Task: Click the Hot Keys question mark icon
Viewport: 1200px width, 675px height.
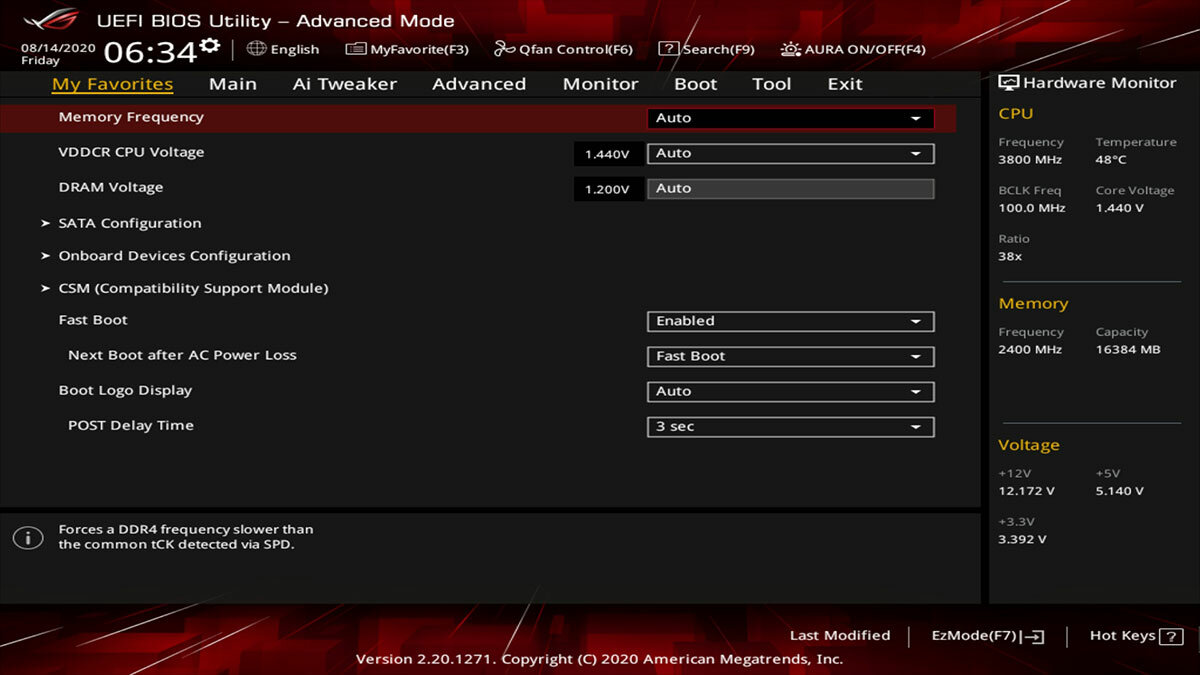Action: [x=1173, y=636]
